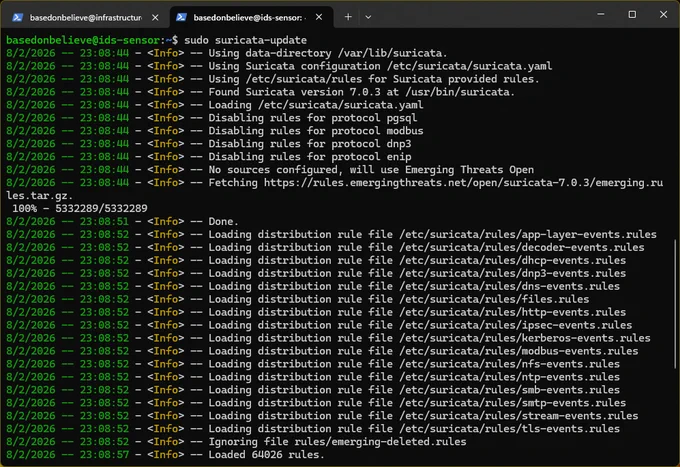Click the 'Using data-directory /var/lib/suricata.' line
The width and height of the screenshot is (680, 467).
pyautogui.click(x=327, y=53)
